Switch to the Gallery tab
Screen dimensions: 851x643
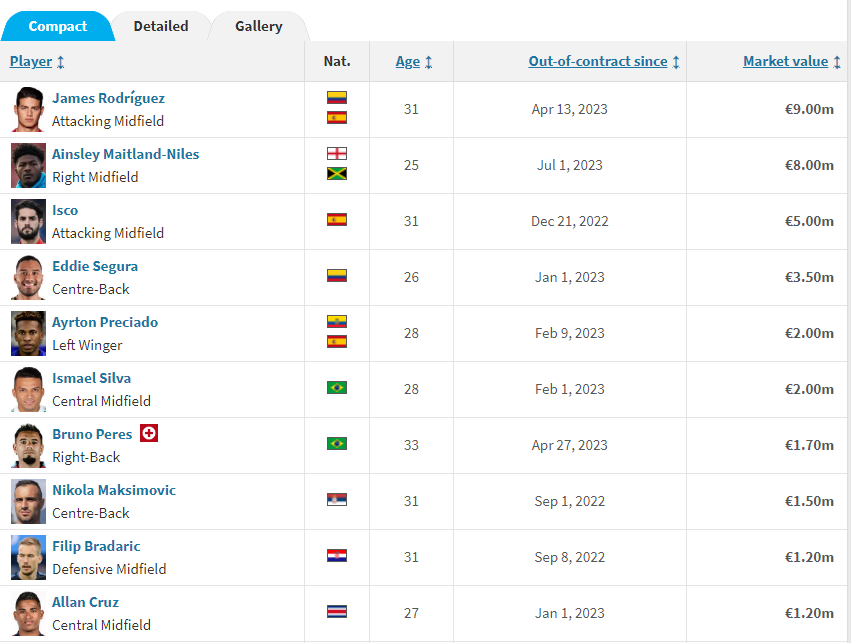(258, 26)
